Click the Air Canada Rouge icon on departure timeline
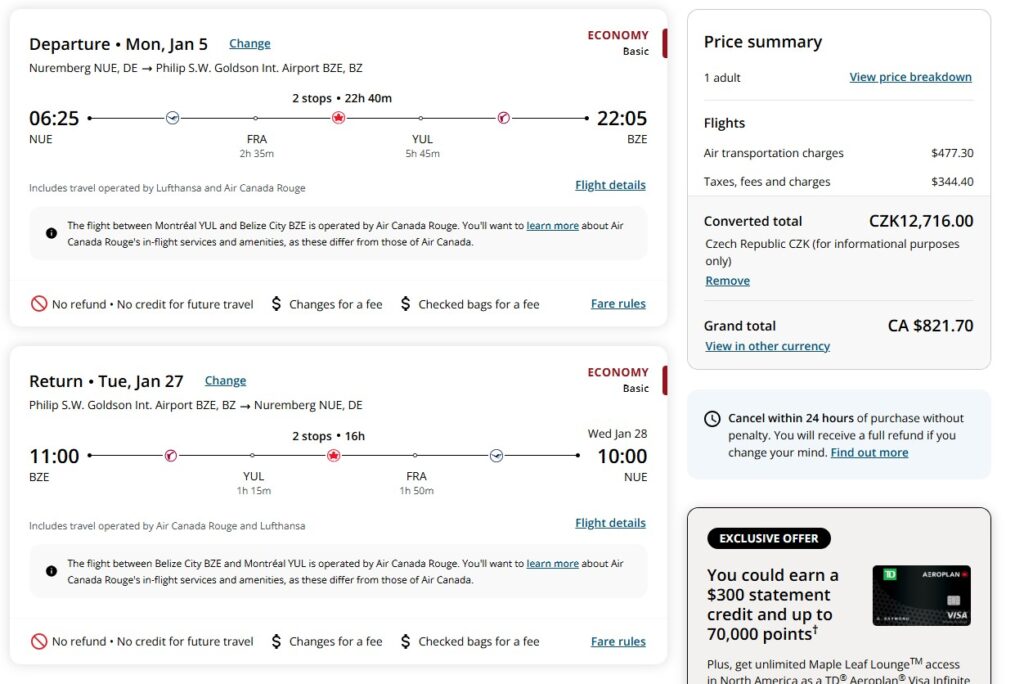Viewport: 1024px width, 684px height. [504, 118]
